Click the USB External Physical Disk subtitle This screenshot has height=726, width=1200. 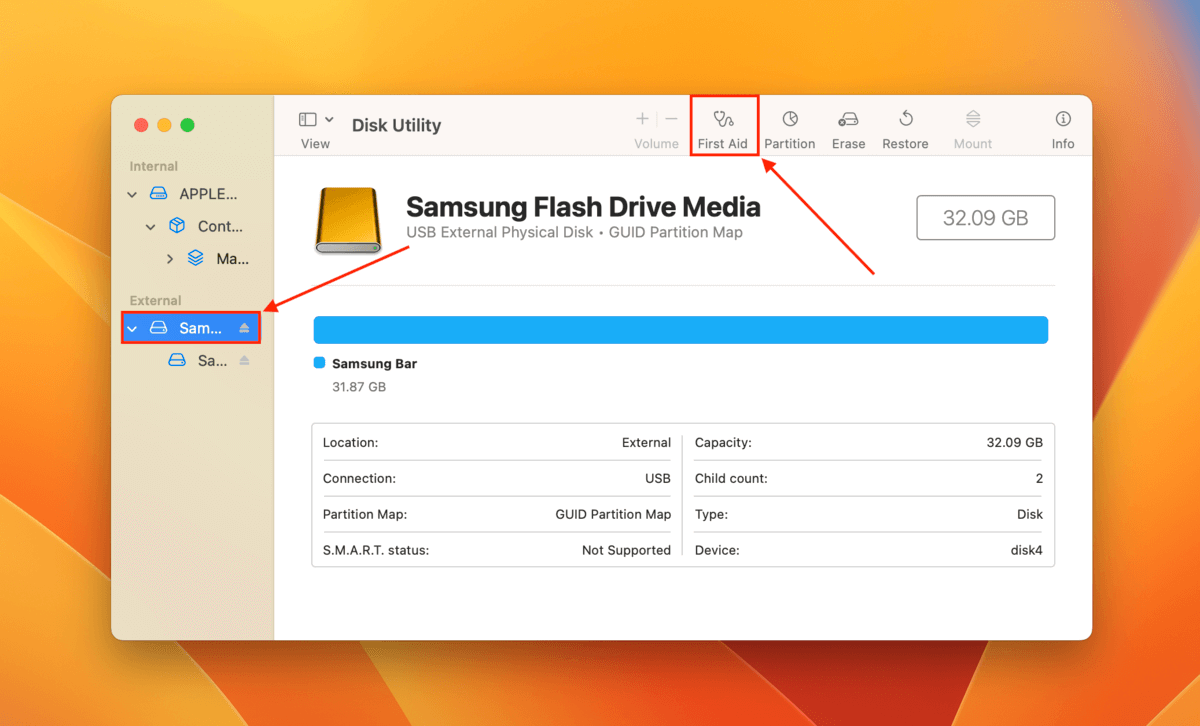click(574, 232)
